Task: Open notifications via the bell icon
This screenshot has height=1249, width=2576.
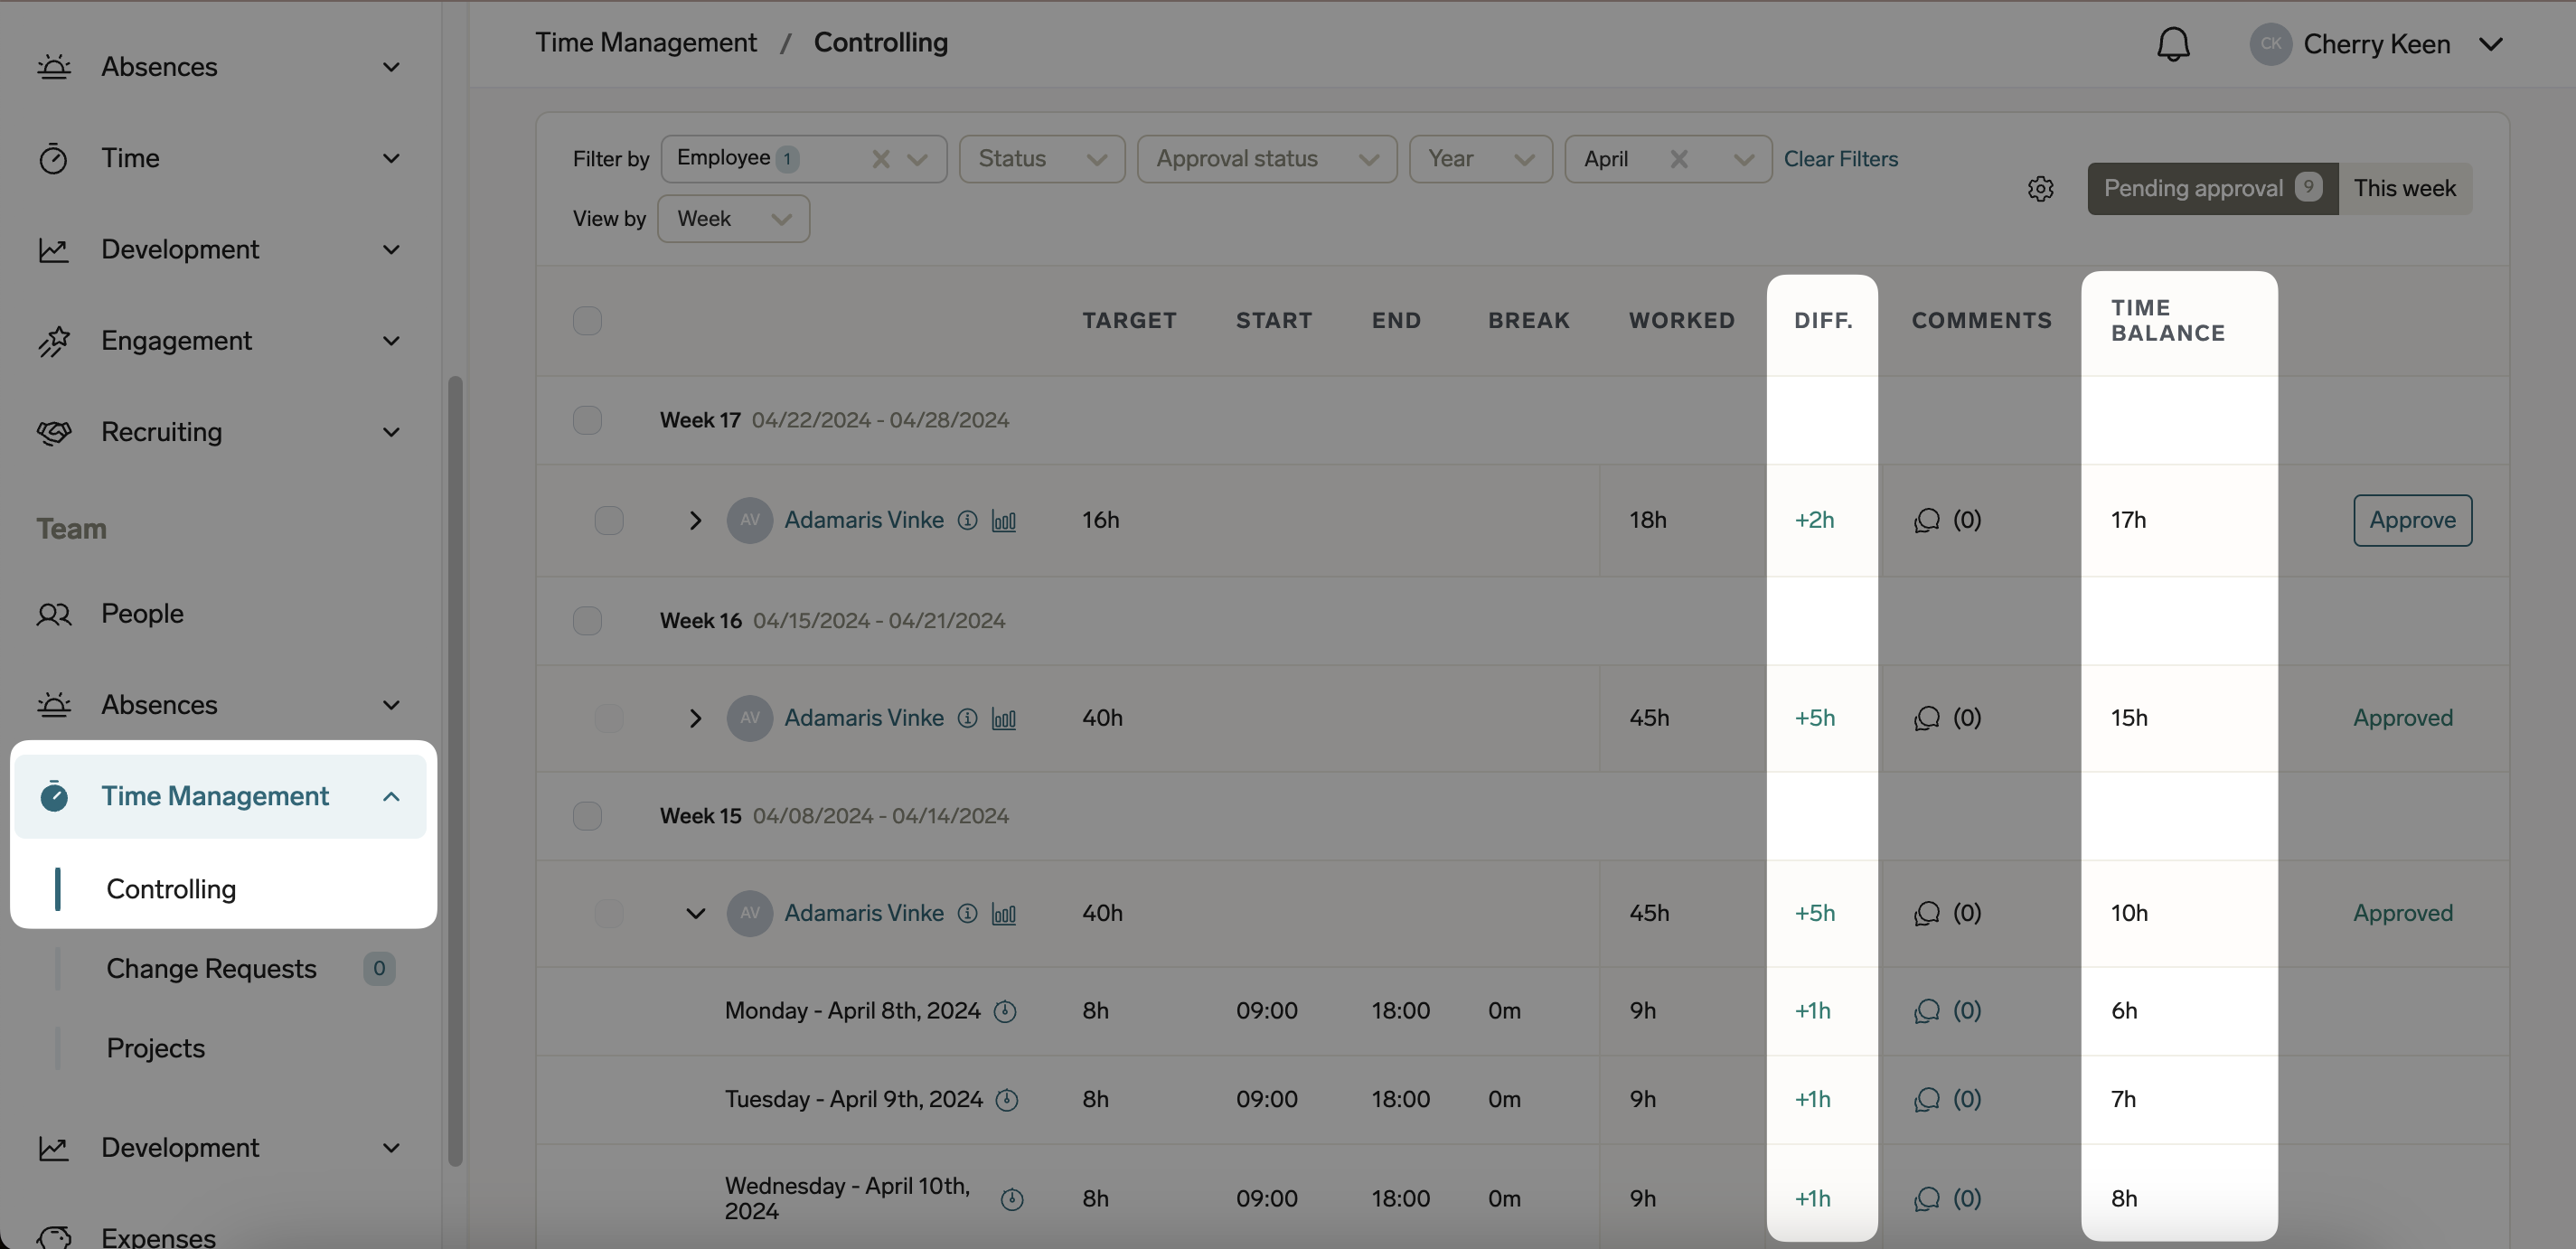Action: (2173, 44)
